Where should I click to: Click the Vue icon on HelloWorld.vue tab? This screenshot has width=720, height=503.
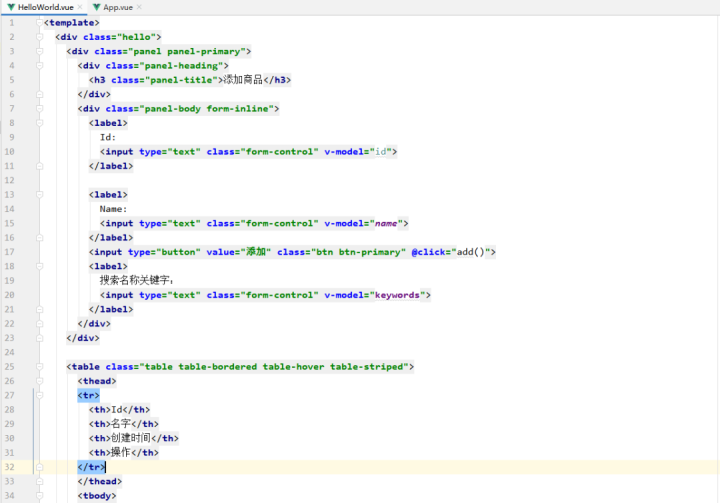11,7
